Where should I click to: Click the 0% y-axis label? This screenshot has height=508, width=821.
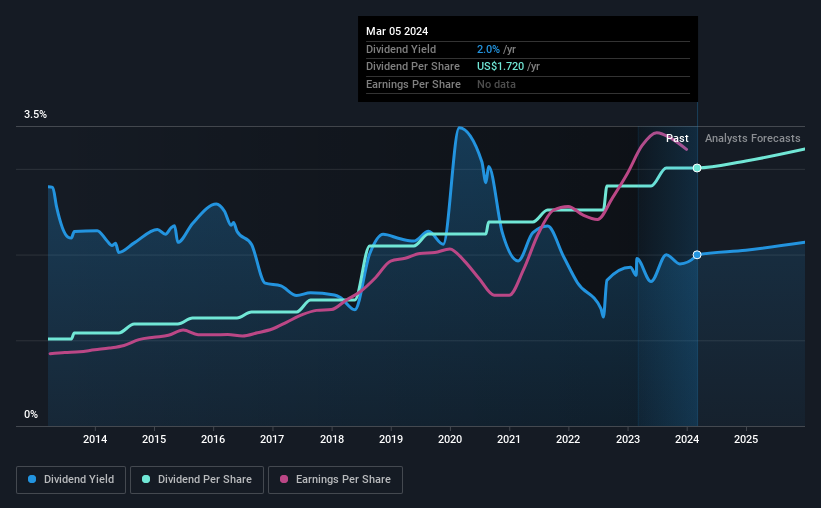31,414
